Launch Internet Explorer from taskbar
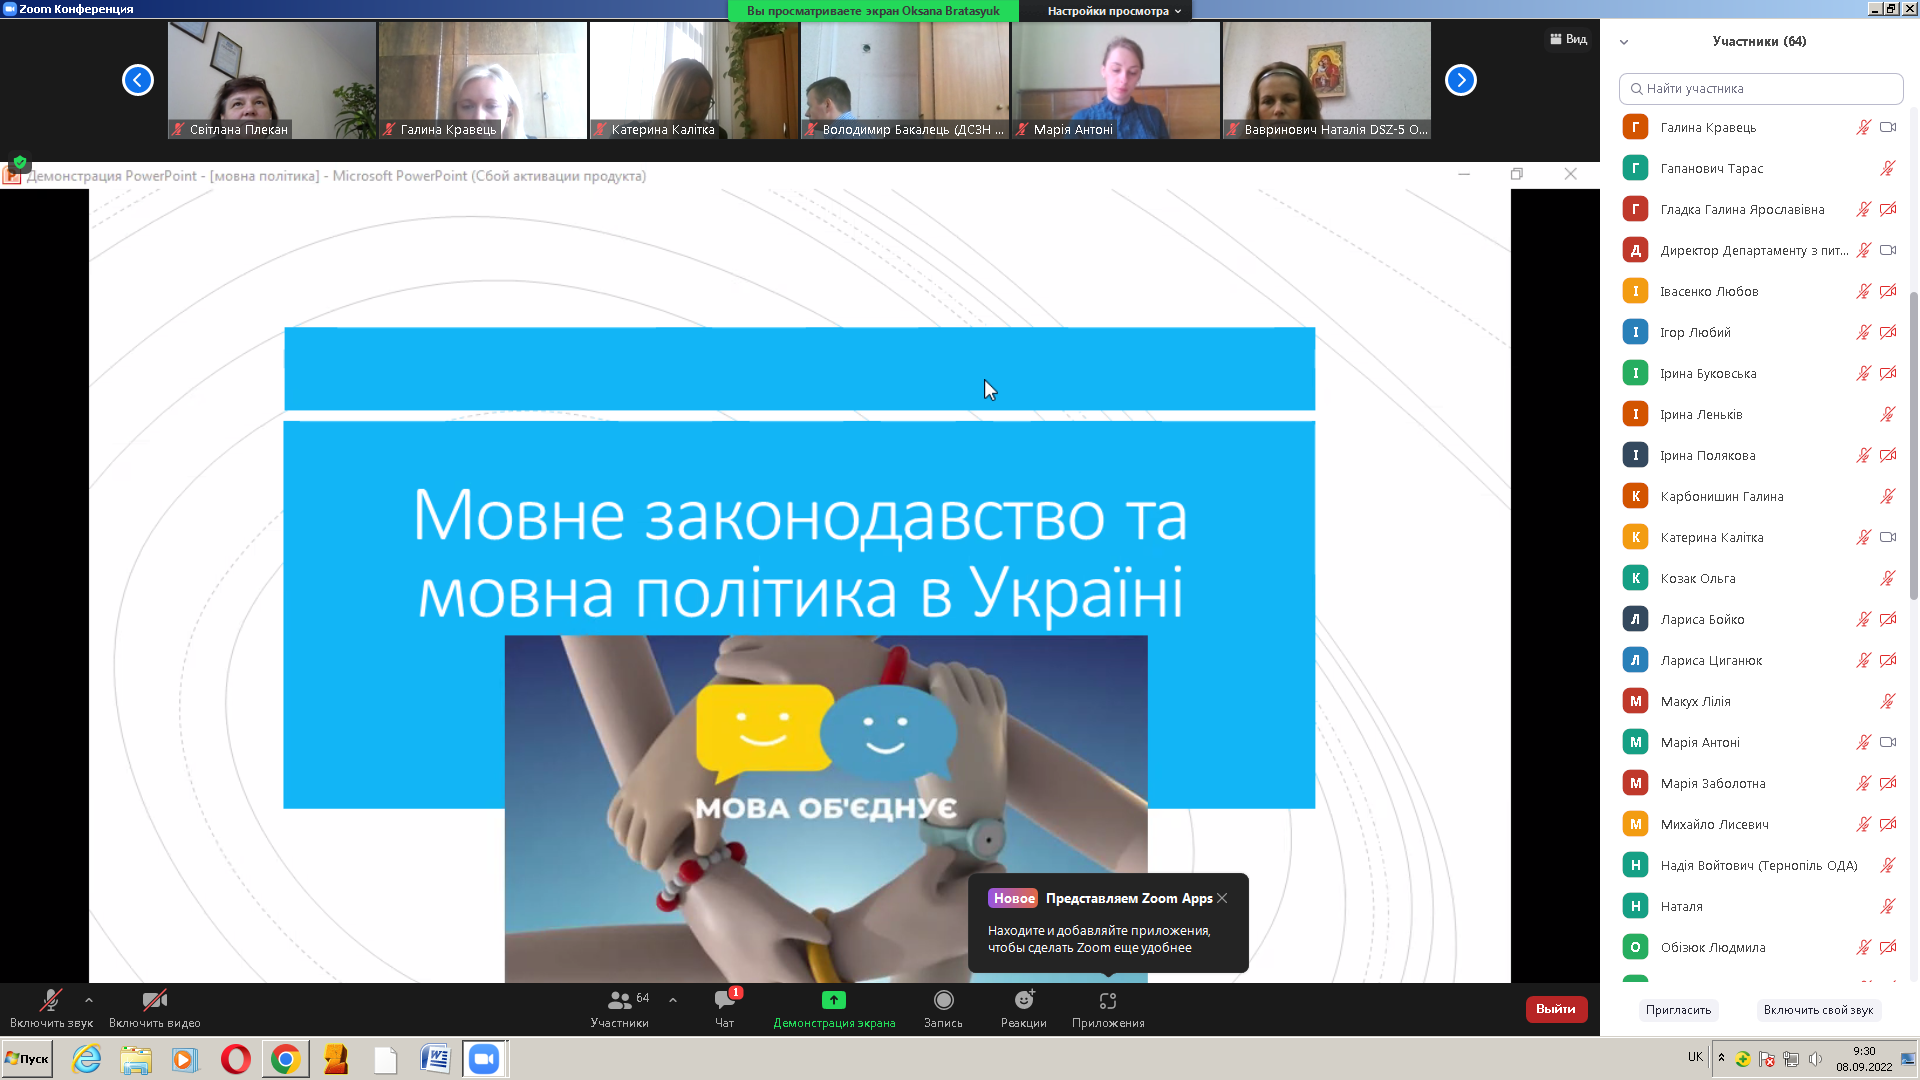The width and height of the screenshot is (1920, 1080). pyautogui.click(x=87, y=1059)
